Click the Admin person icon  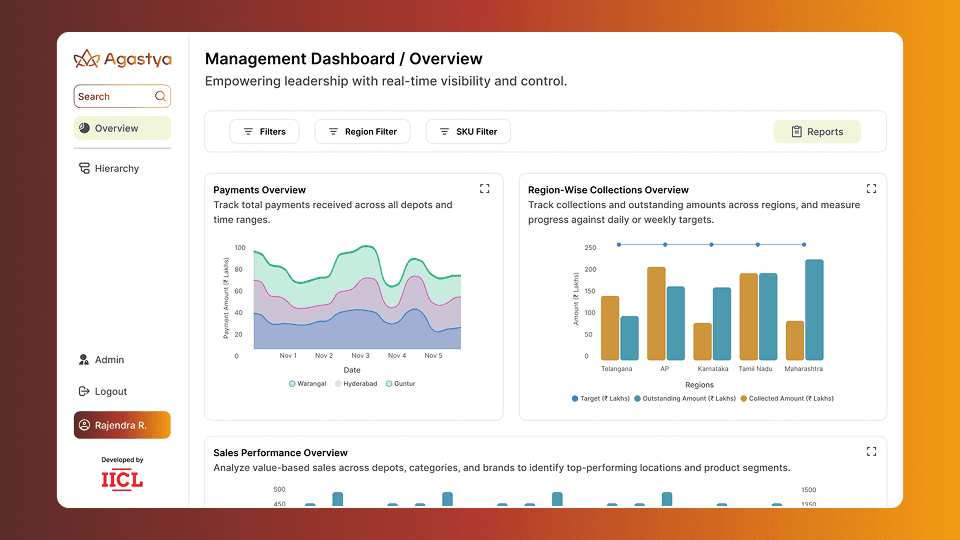click(84, 360)
